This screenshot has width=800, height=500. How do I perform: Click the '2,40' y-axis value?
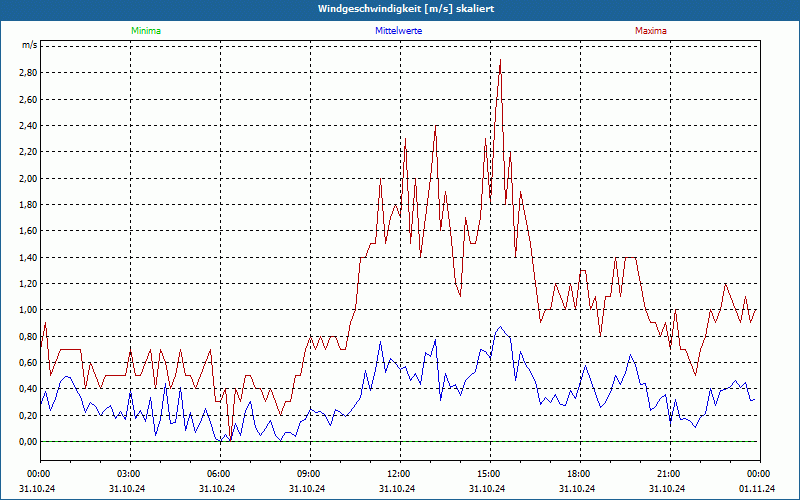[28, 126]
